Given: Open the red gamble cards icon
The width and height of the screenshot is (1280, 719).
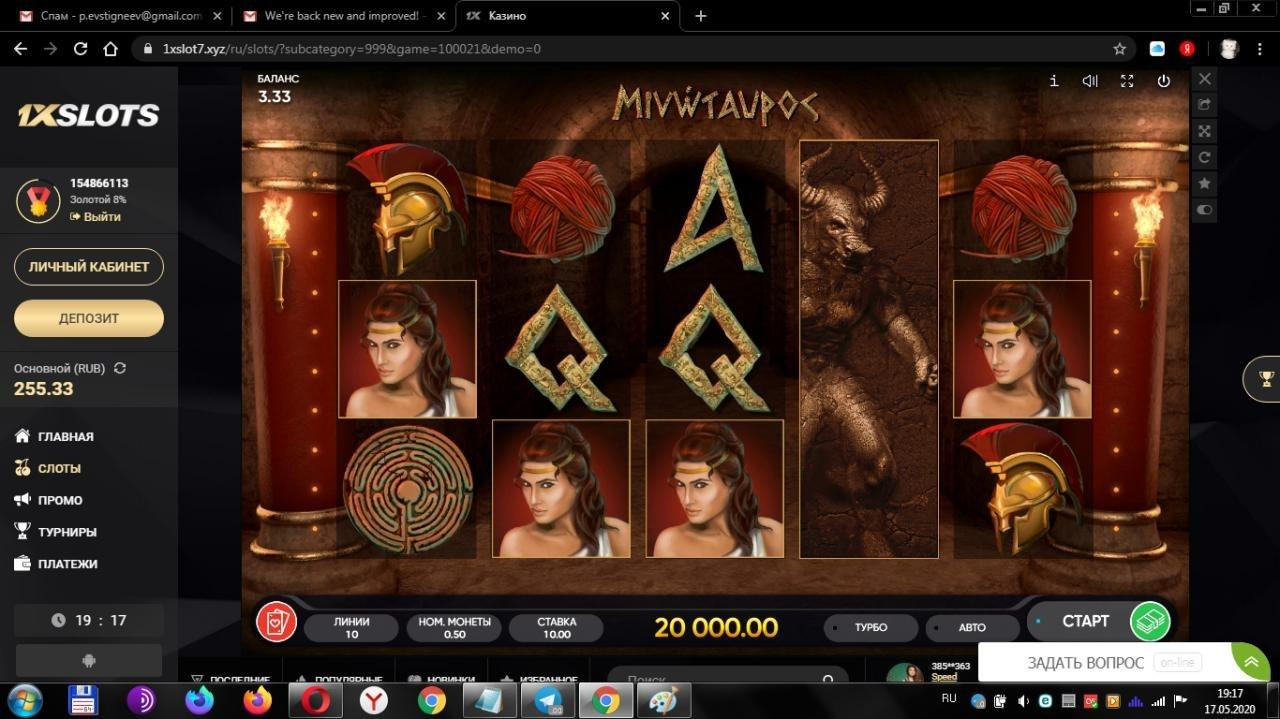Looking at the screenshot, I should coord(276,622).
